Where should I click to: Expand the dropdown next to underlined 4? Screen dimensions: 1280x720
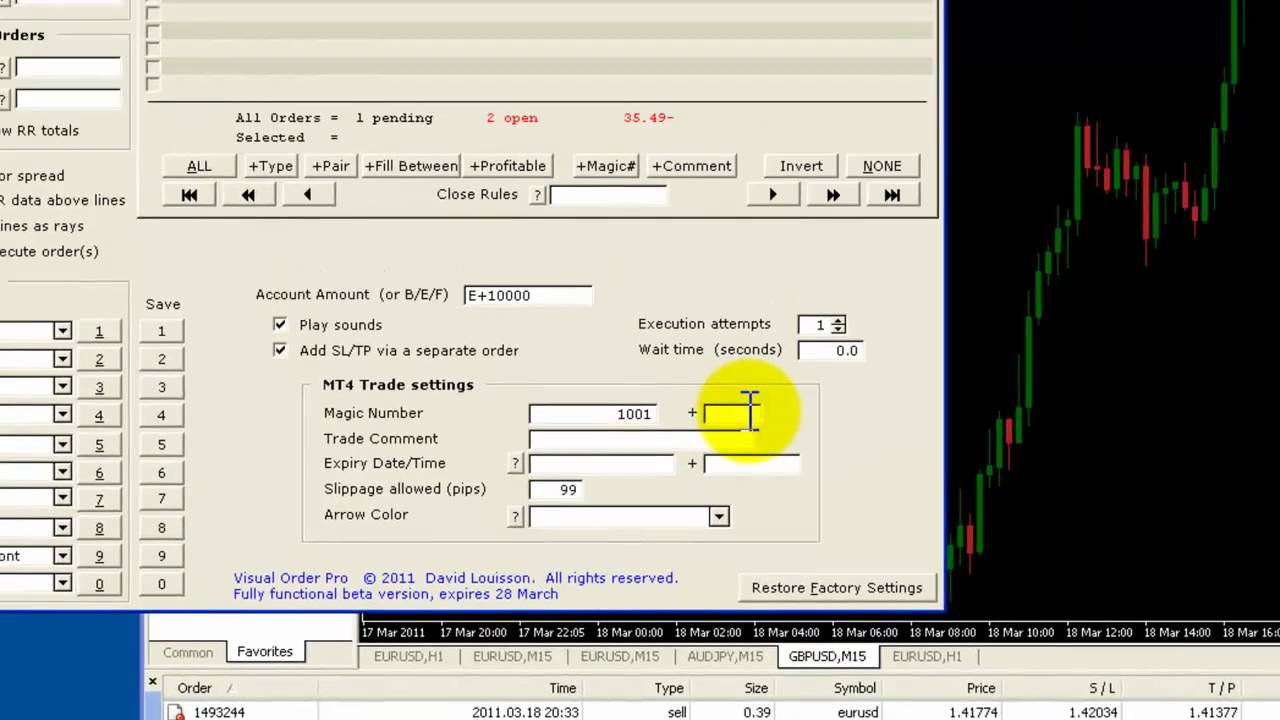click(x=62, y=415)
